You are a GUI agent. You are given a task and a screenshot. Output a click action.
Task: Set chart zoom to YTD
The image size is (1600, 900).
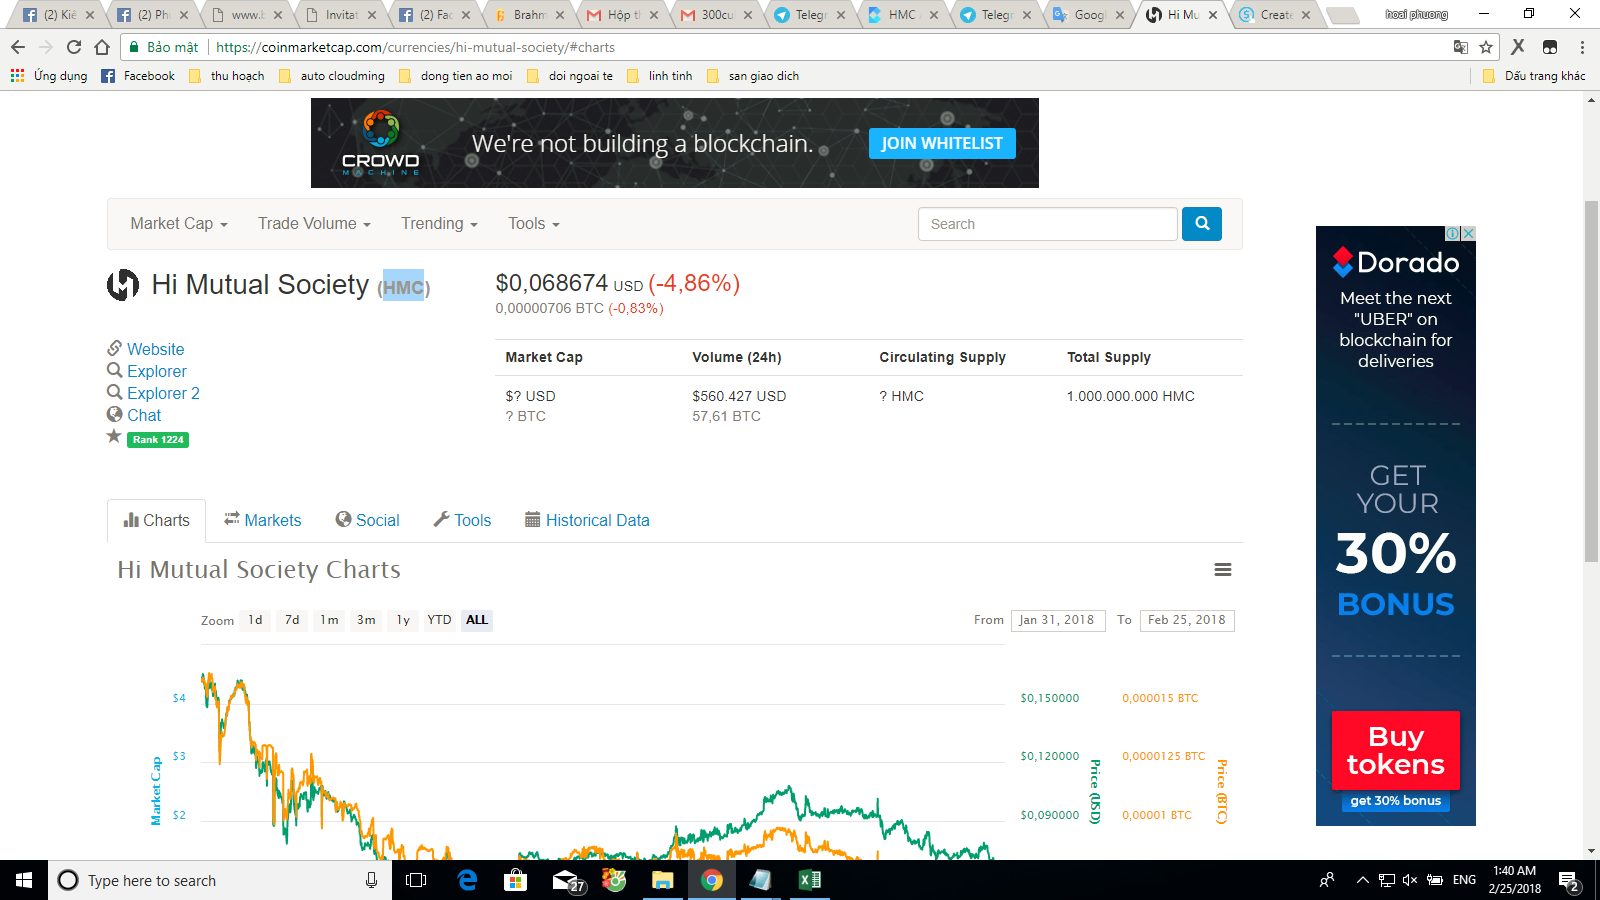point(439,620)
